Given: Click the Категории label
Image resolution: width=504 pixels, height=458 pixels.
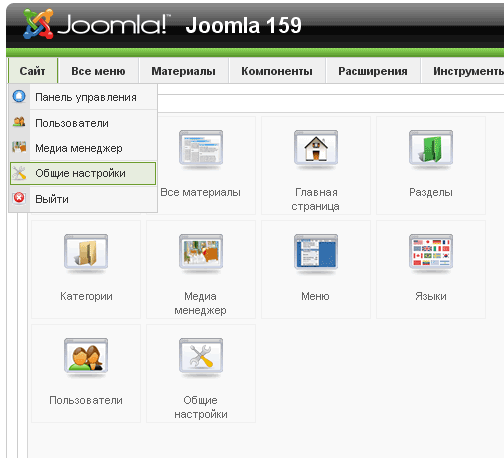Looking at the screenshot, I should (86, 296).
